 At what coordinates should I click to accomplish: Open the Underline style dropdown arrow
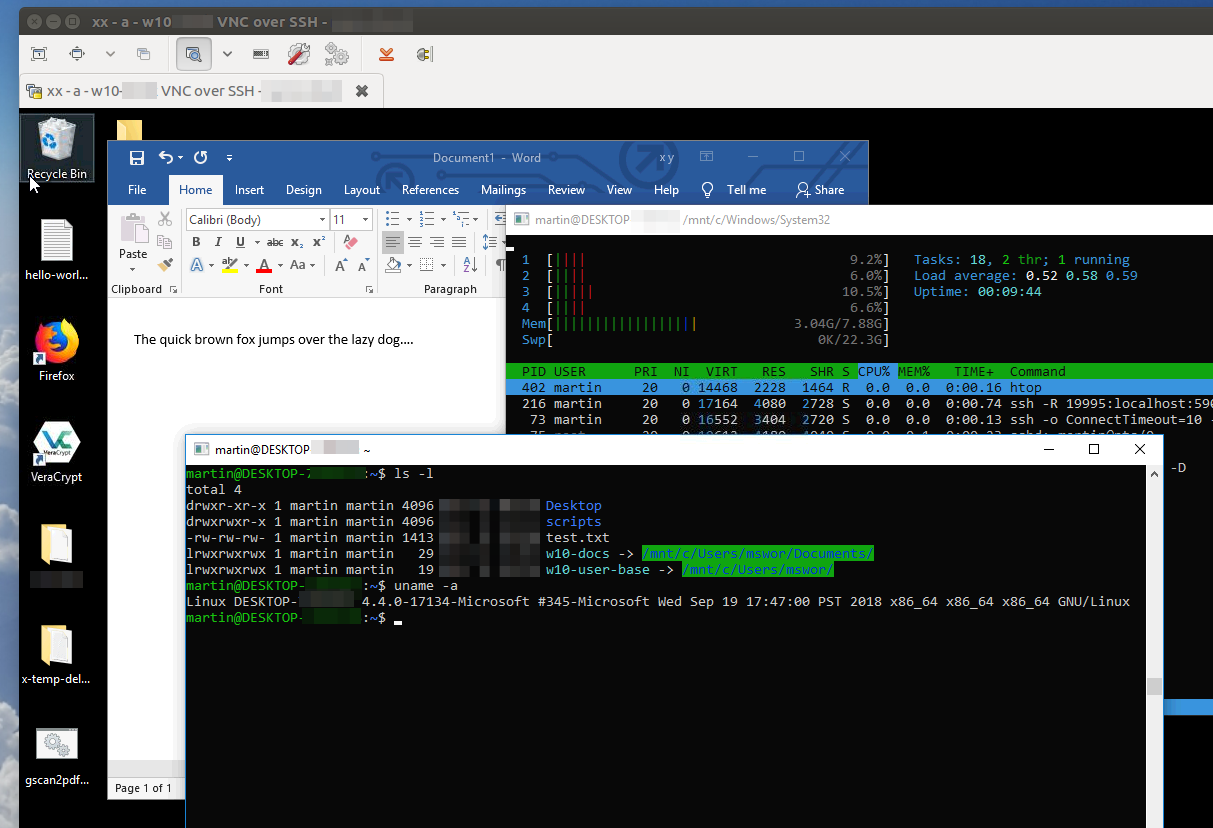click(x=257, y=242)
